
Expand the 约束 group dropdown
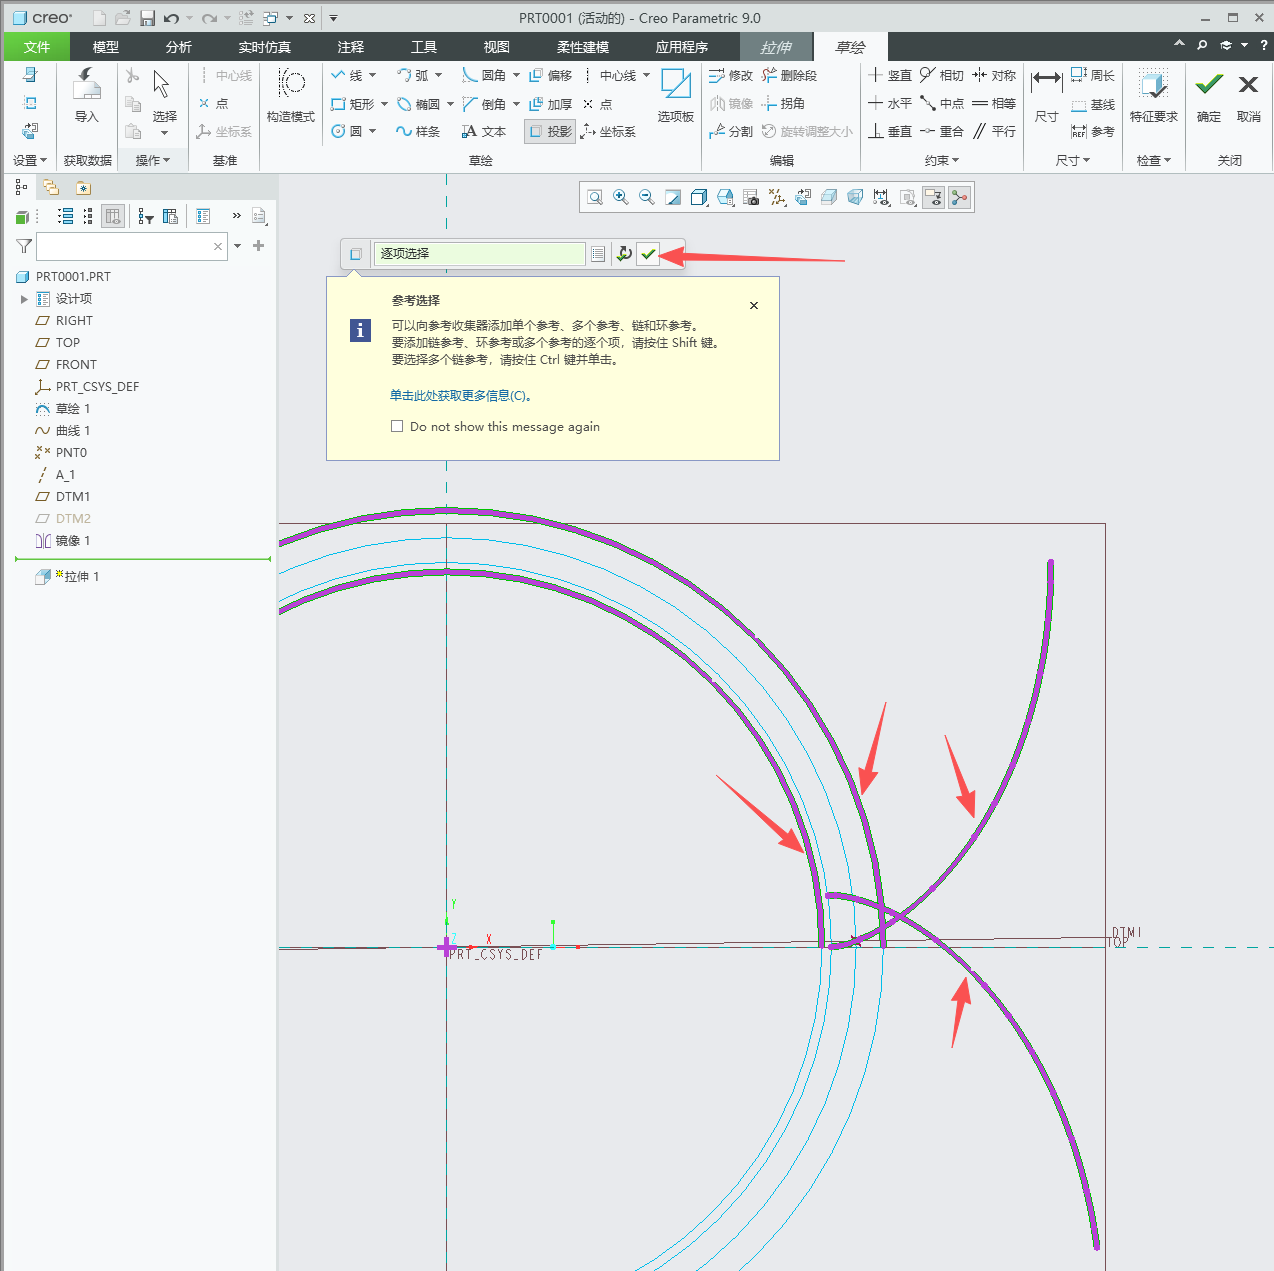pyautogui.click(x=941, y=160)
